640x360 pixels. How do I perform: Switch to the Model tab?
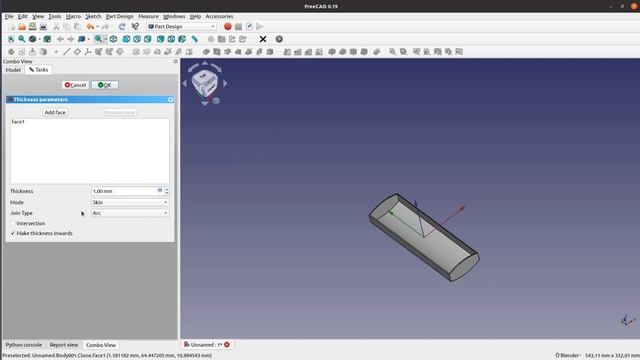[x=13, y=70]
